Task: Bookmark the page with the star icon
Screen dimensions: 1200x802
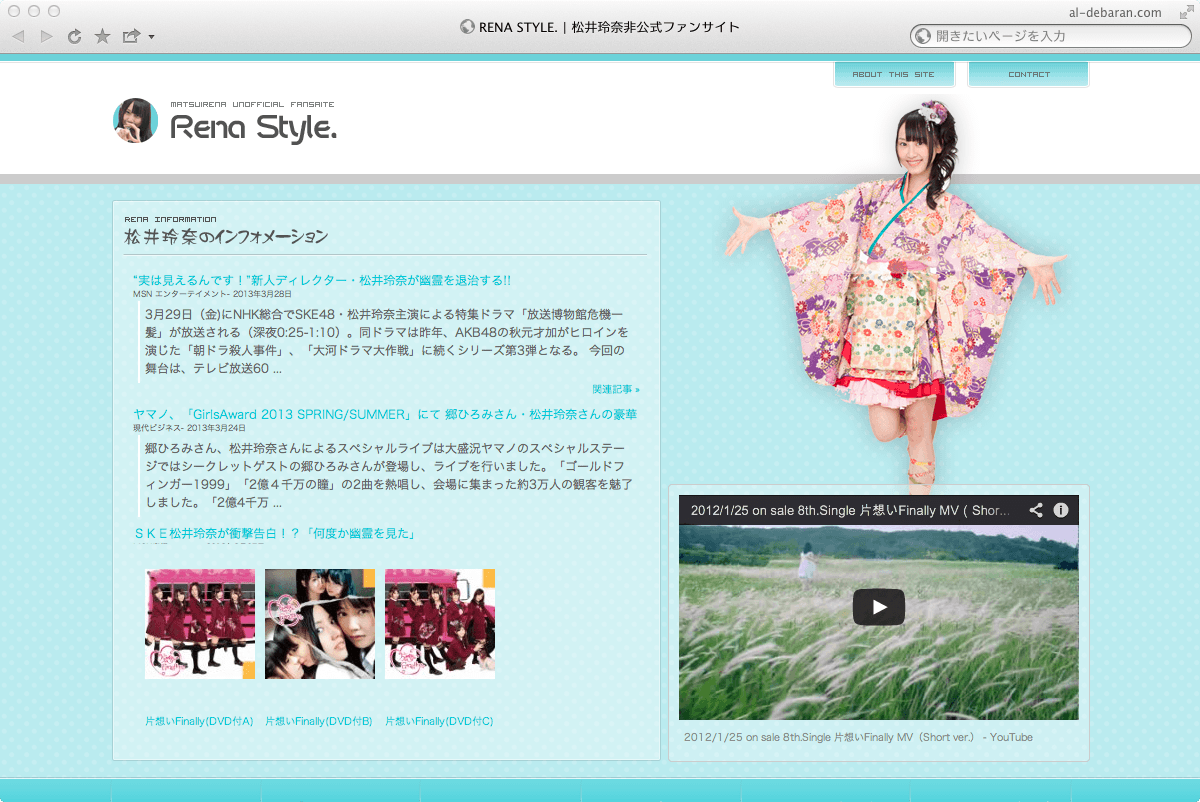Action: (x=102, y=37)
